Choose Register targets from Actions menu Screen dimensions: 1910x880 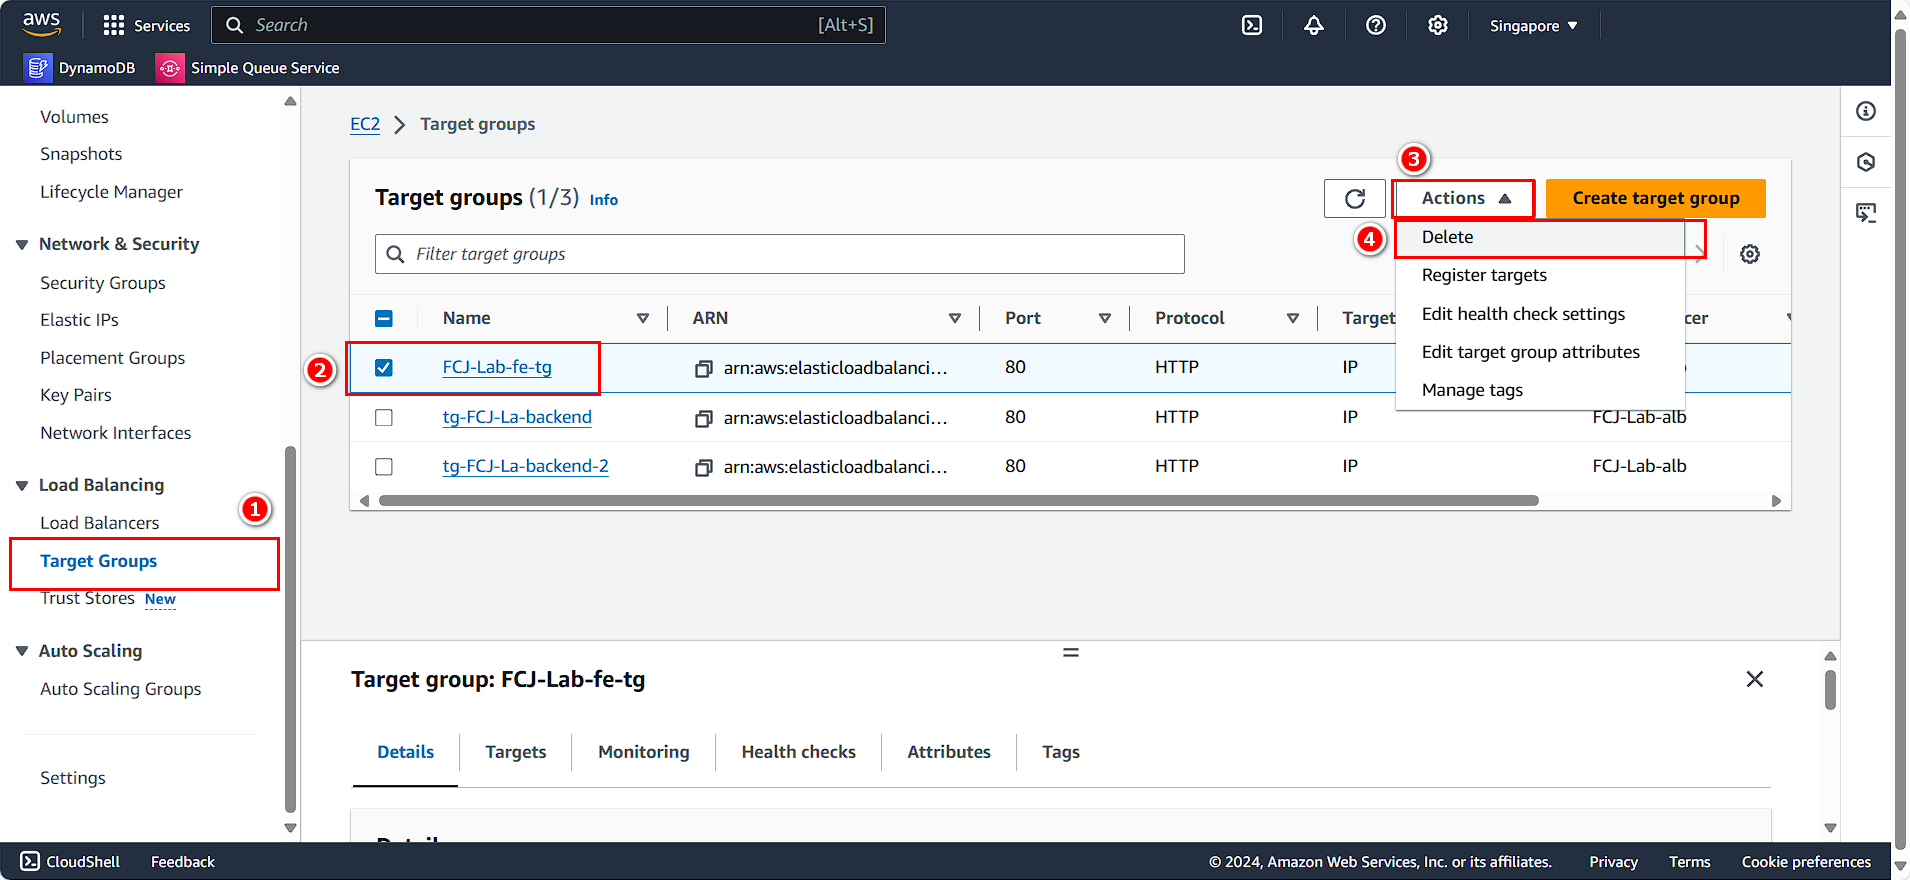click(x=1540, y=275)
